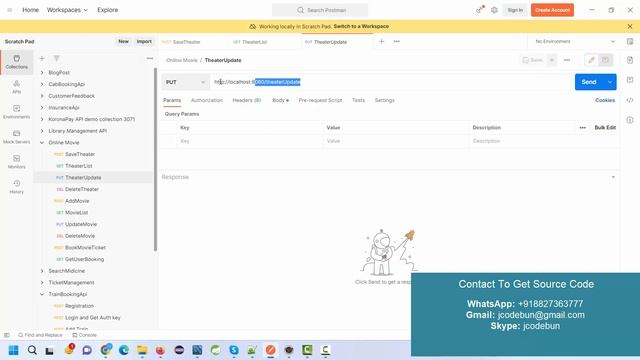Open the Query Params column options dots
Screen dimensions: 640x360
point(582,128)
